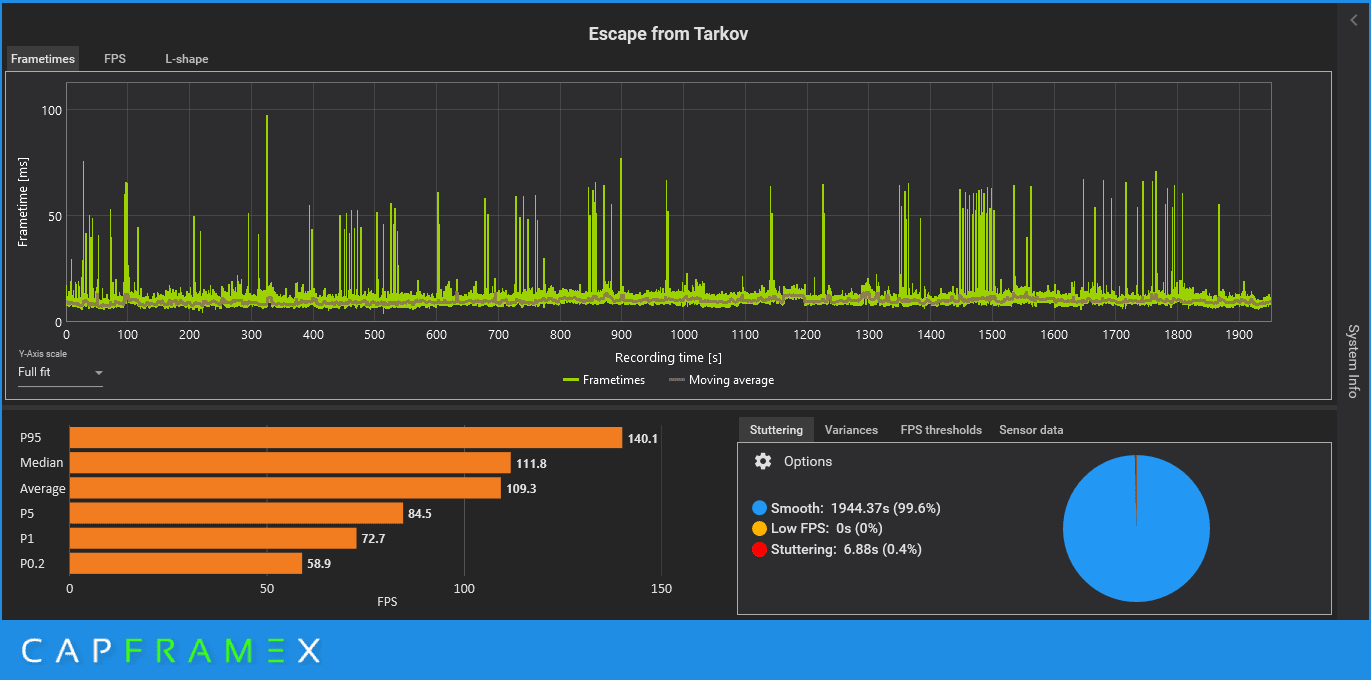The width and height of the screenshot is (1371, 680).
Task: Click the 84.5 P5 value label
Action: [420, 514]
